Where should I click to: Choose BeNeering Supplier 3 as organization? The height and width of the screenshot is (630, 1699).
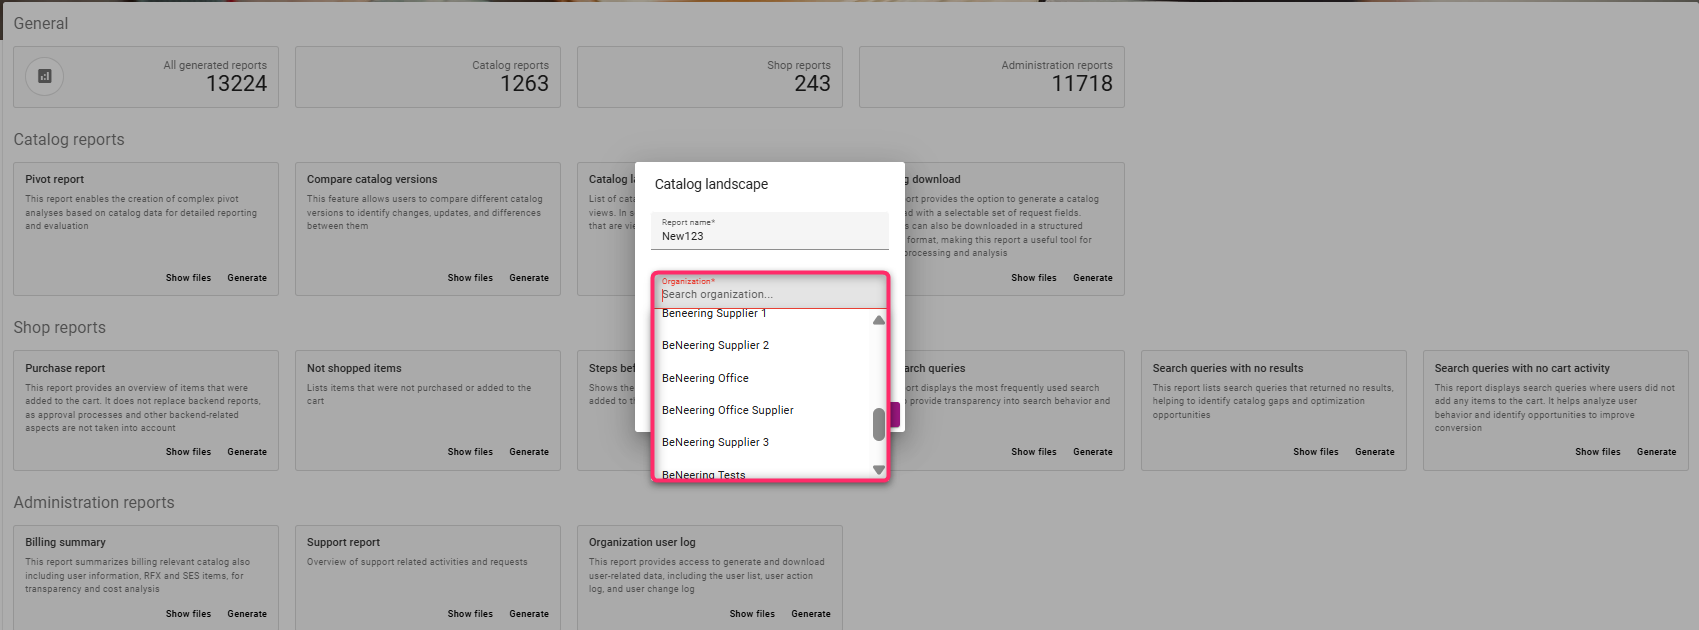(x=715, y=442)
